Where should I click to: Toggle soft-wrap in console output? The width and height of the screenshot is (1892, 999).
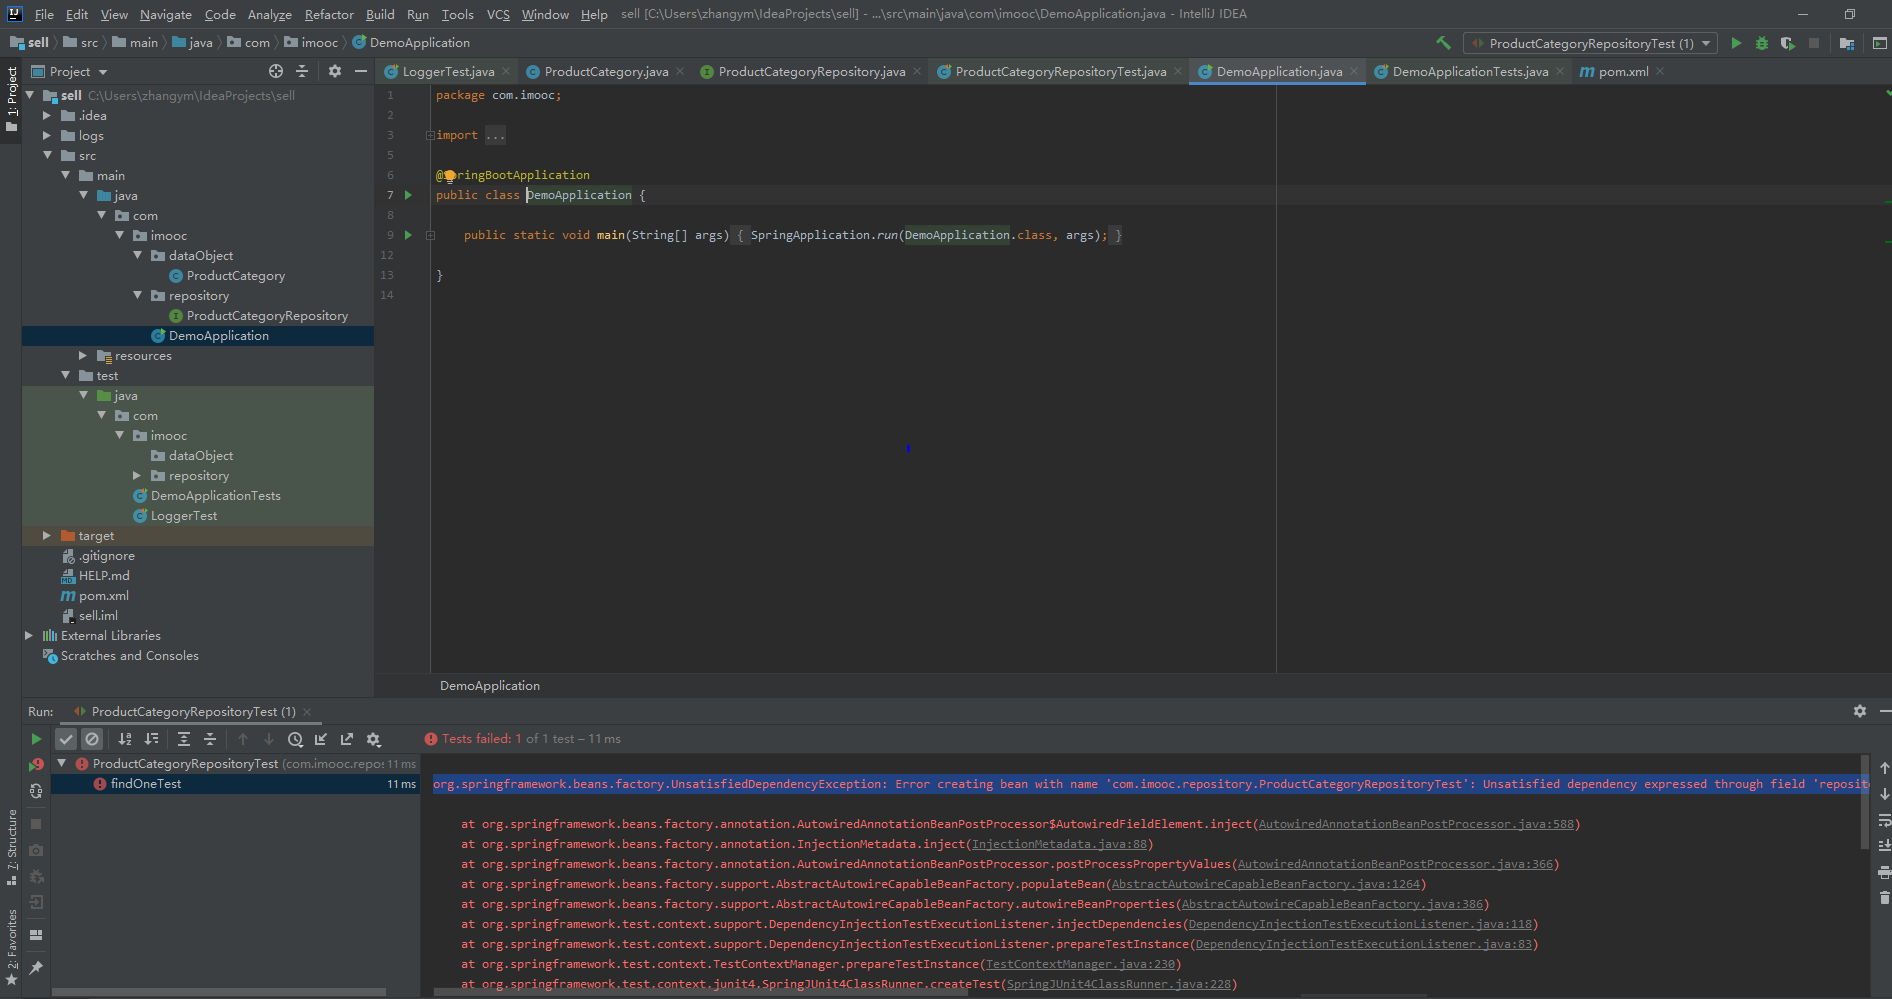coord(1884,820)
